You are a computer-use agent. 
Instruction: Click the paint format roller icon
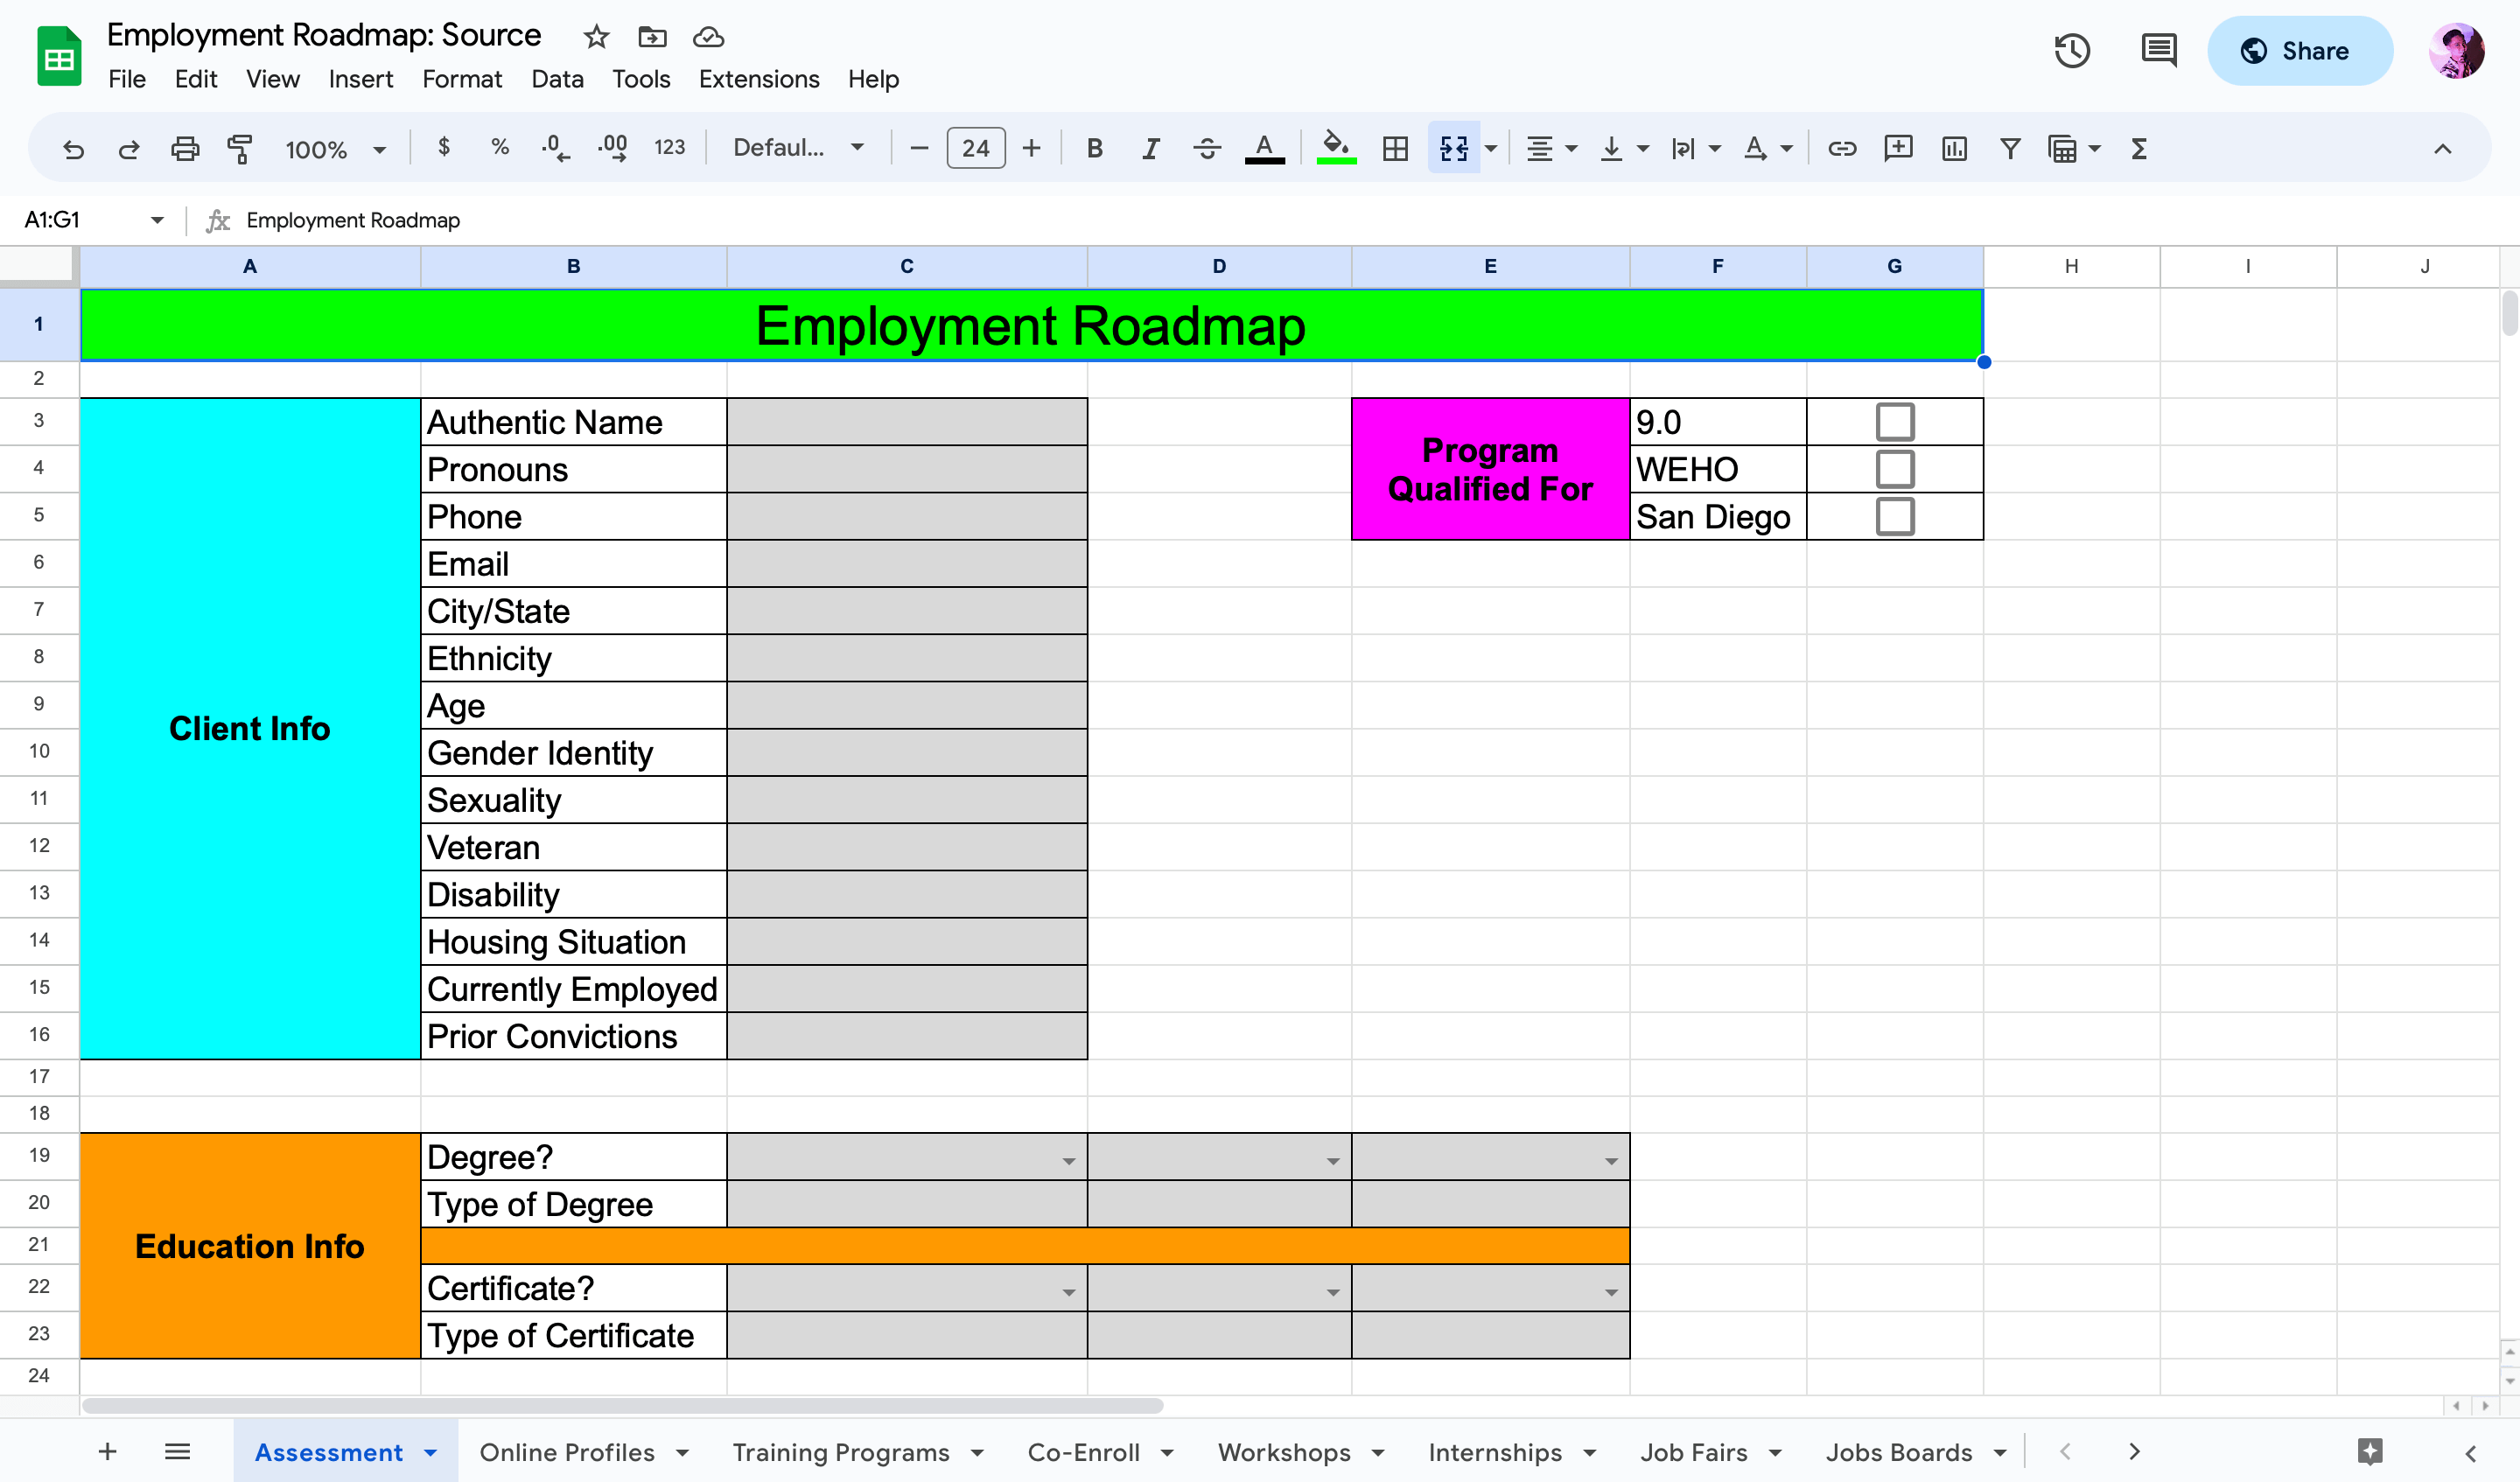point(240,149)
